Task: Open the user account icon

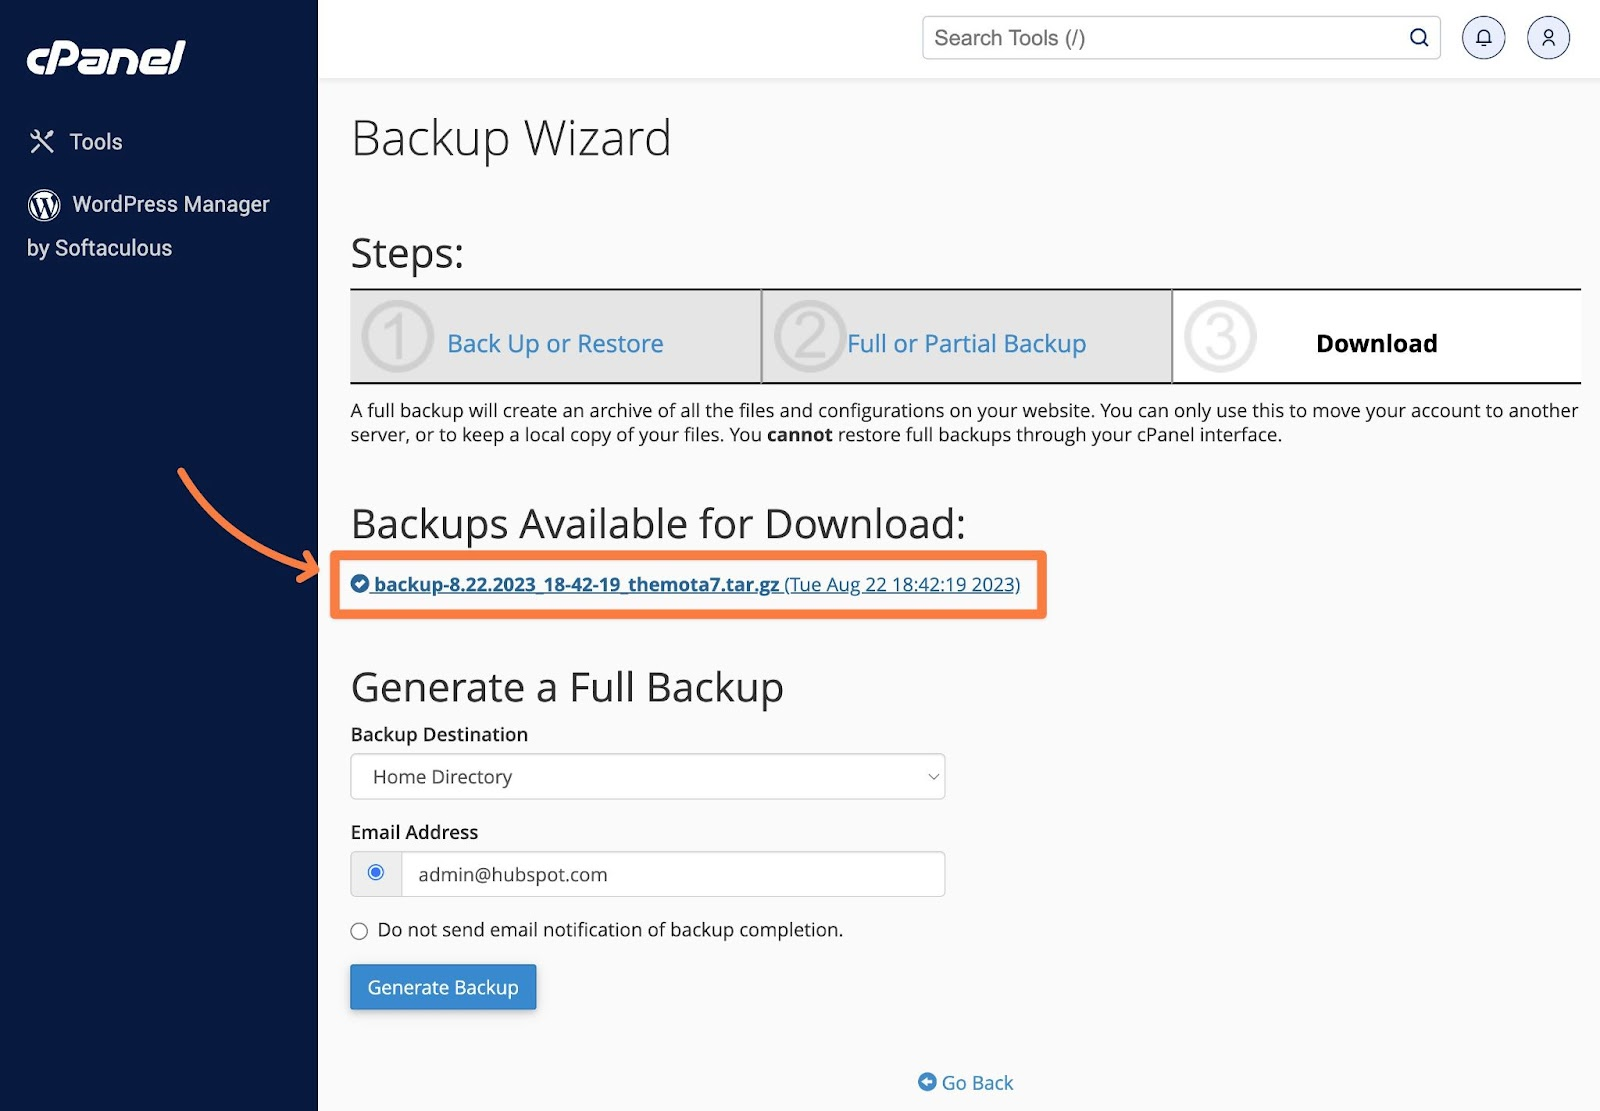Action: click(x=1548, y=38)
